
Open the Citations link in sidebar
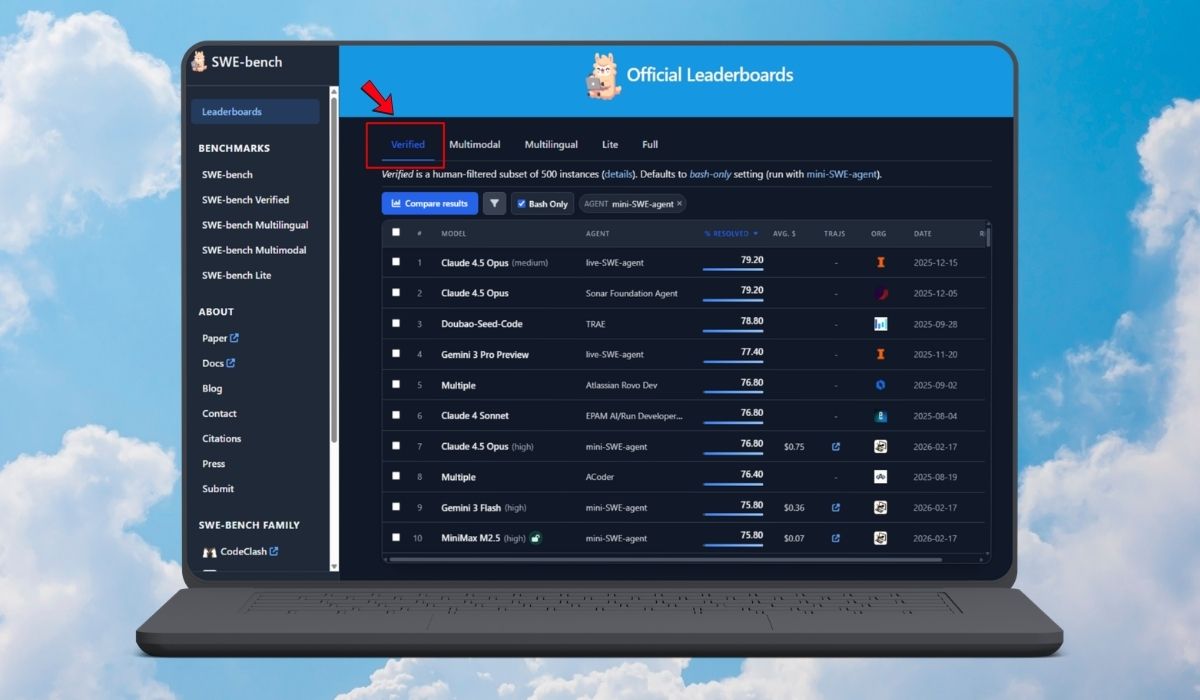point(222,439)
